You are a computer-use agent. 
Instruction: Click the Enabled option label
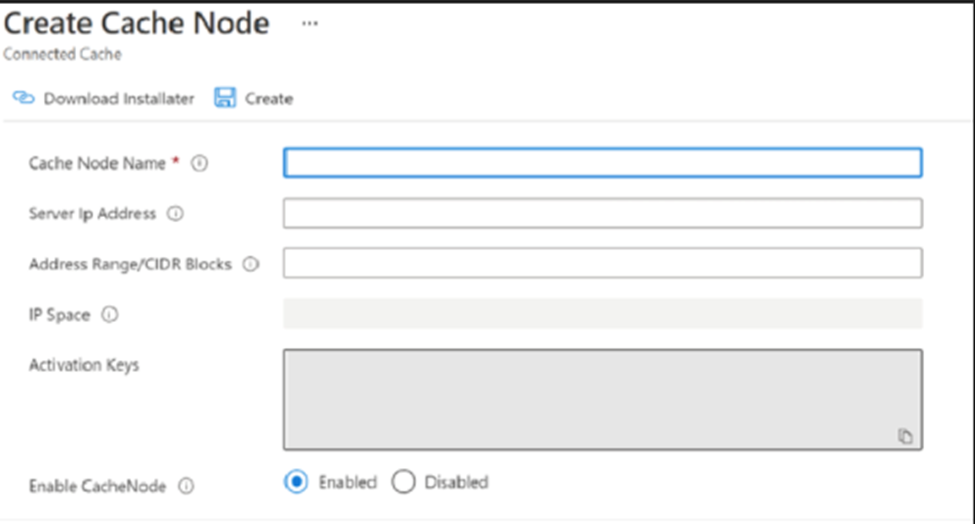[x=348, y=482]
